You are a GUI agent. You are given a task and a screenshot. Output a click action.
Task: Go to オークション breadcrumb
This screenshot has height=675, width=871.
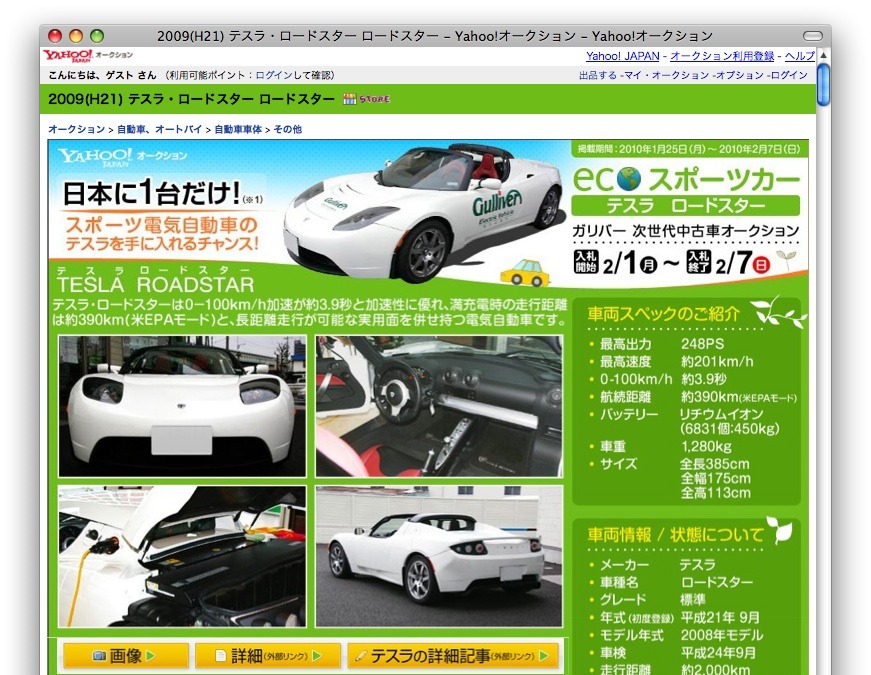77,129
